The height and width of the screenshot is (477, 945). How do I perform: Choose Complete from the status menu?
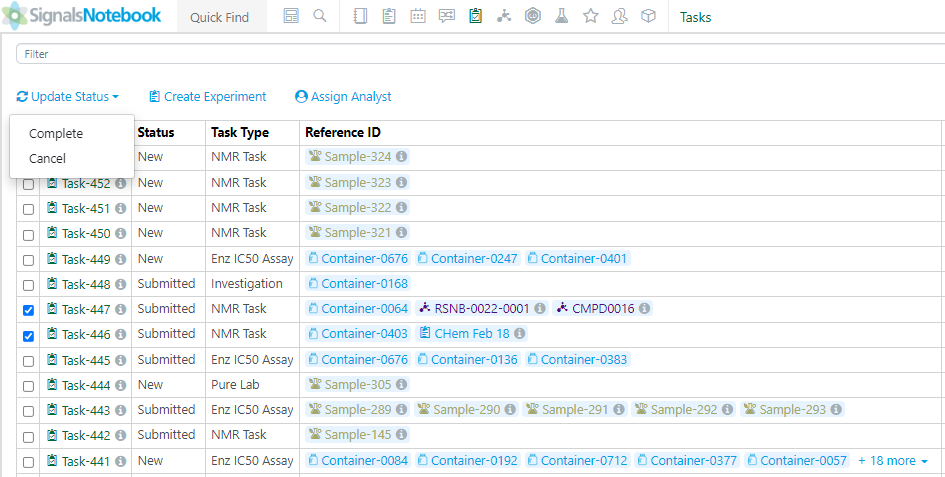(56, 134)
